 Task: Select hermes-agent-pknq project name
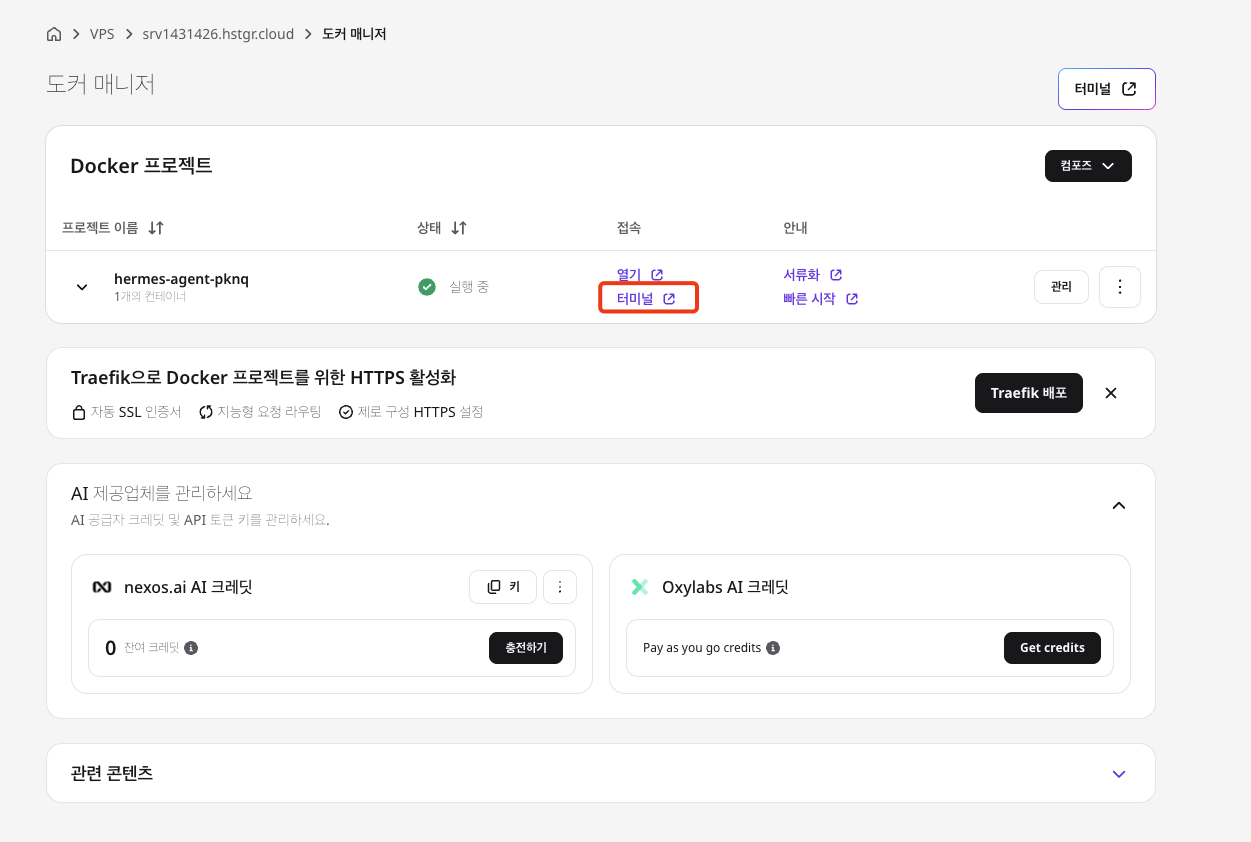[181, 279]
